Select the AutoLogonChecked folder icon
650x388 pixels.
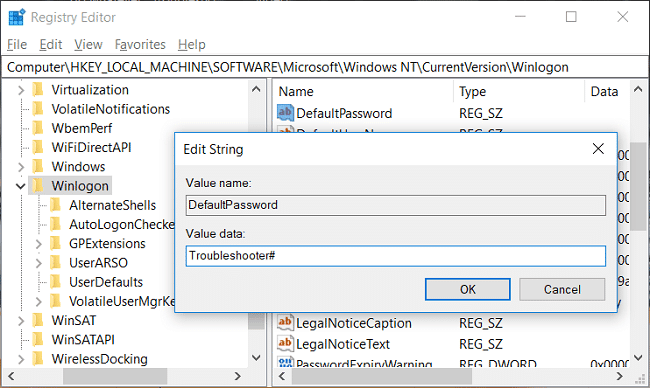pyautogui.click(x=56, y=224)
